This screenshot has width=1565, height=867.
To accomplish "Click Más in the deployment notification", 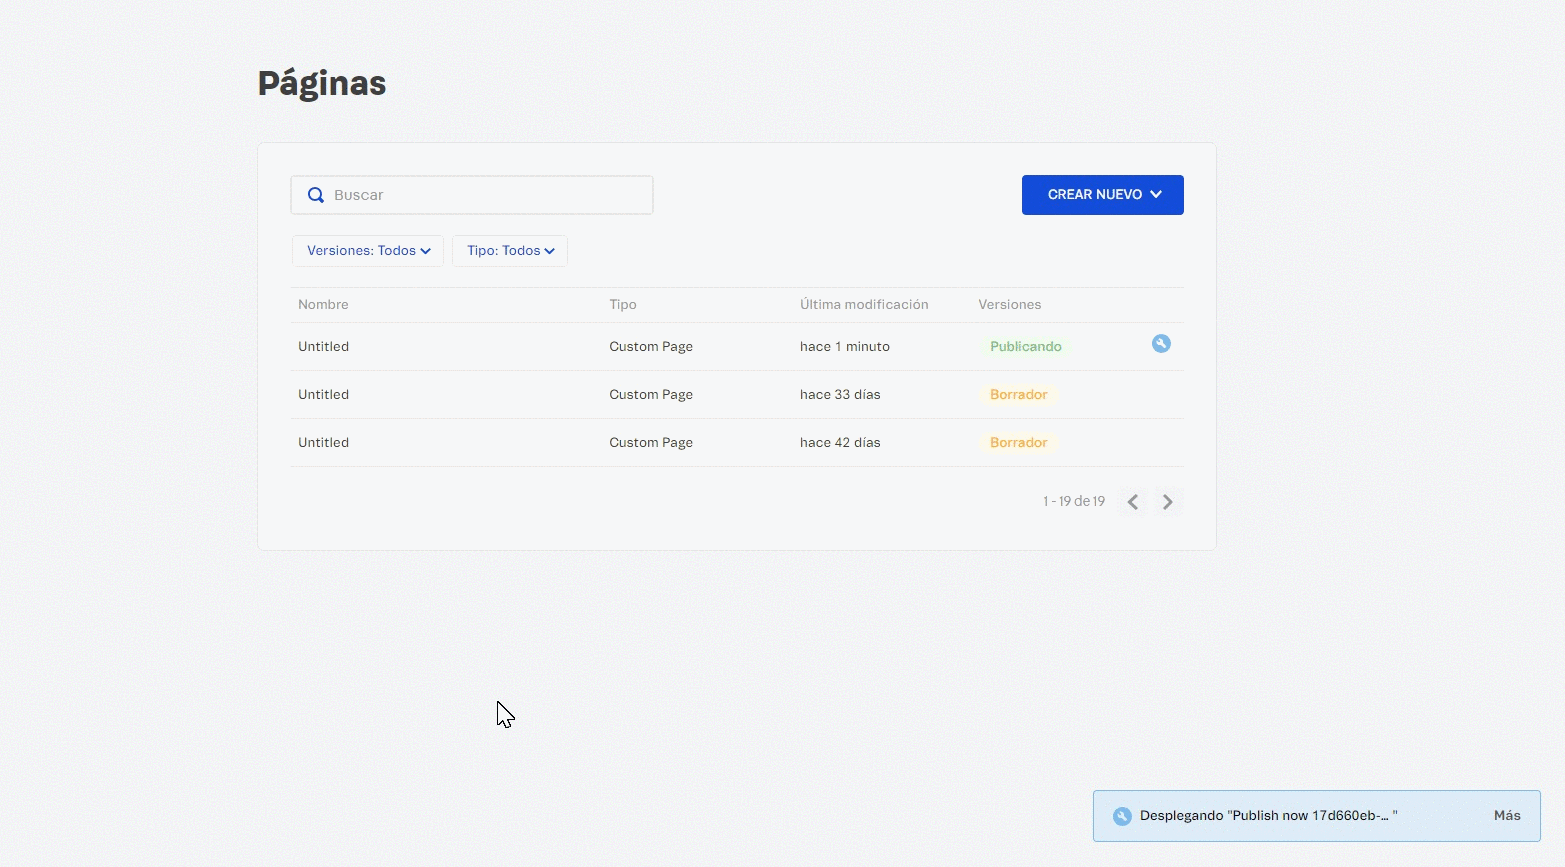I will point(1506,816).
